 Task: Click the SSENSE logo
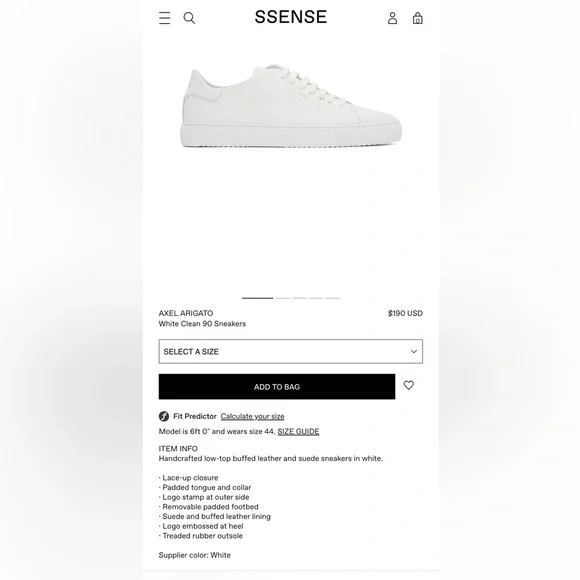(x=291, y=17)
